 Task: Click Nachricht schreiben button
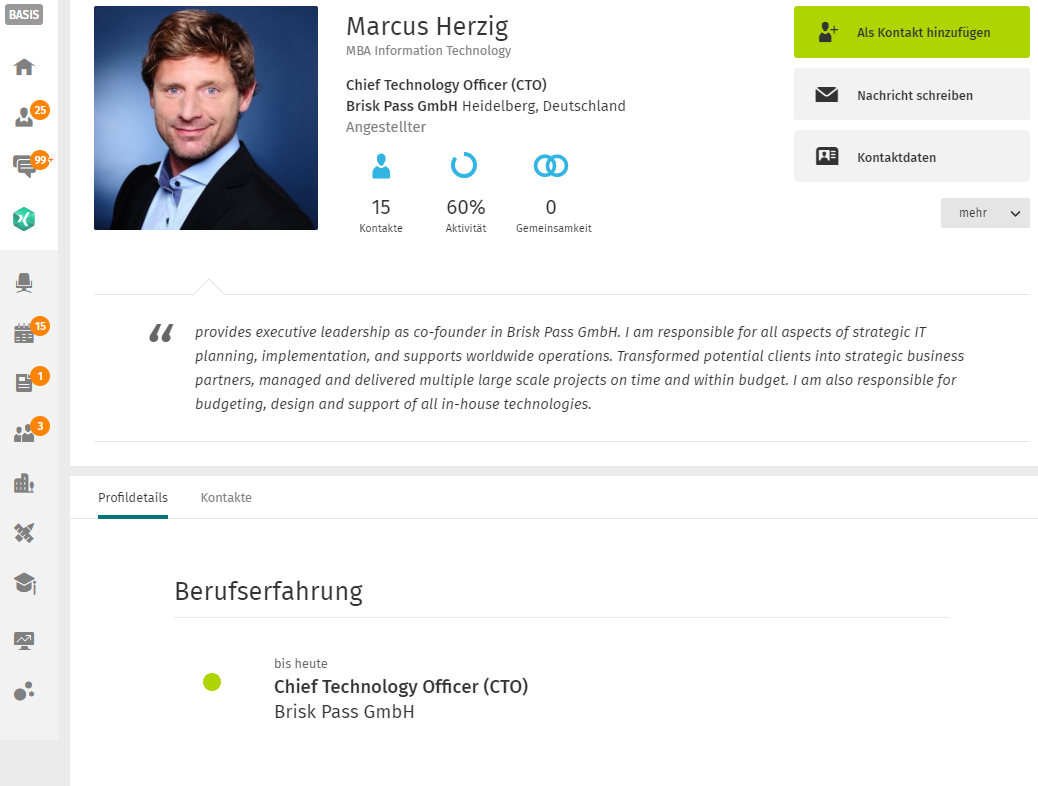(912, 95)
